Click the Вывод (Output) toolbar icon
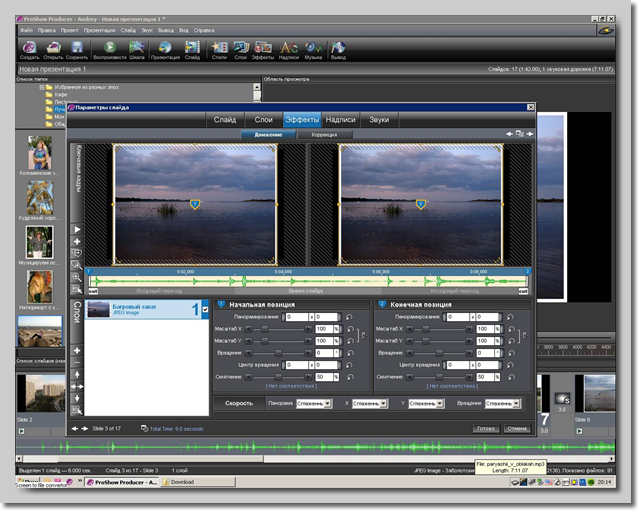This screenshot has height=510, width=638. point(338,50)
